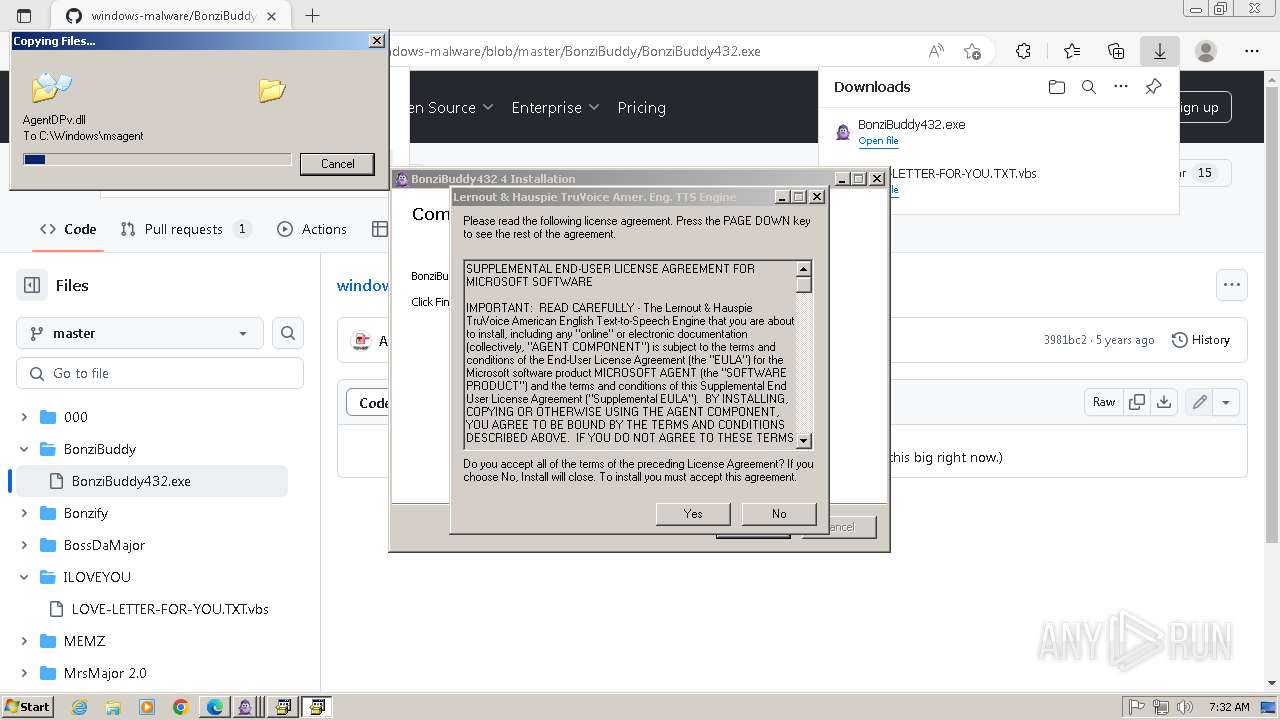
Task: Open the Enterprise menu
Action: 555,107
